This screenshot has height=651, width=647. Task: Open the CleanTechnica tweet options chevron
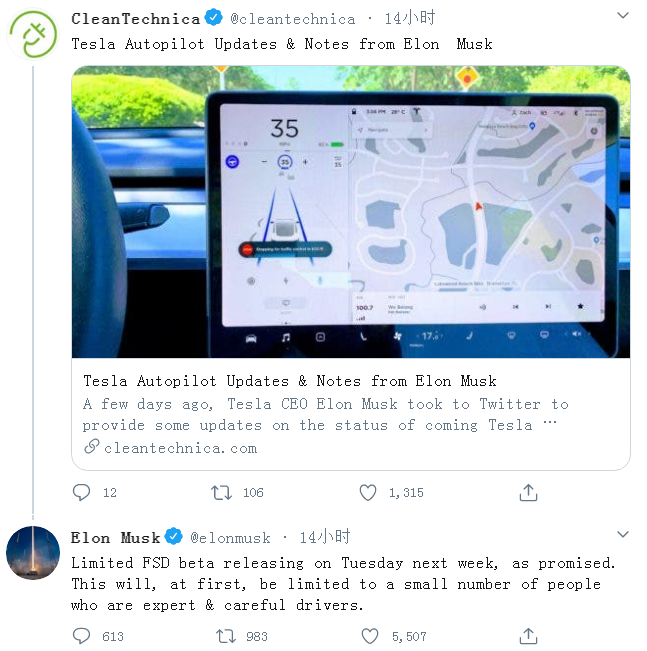pos(622,17)
